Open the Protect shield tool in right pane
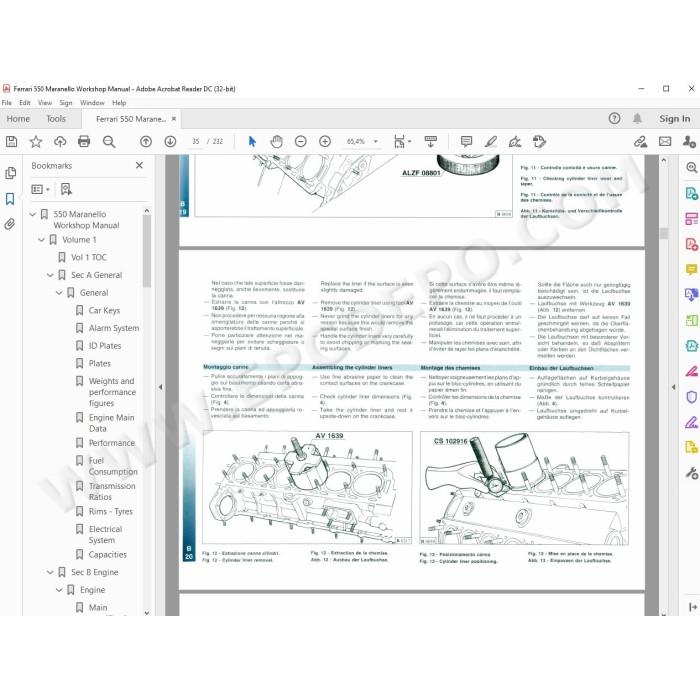Screen dimensions: 700x700 pos(691,397)
